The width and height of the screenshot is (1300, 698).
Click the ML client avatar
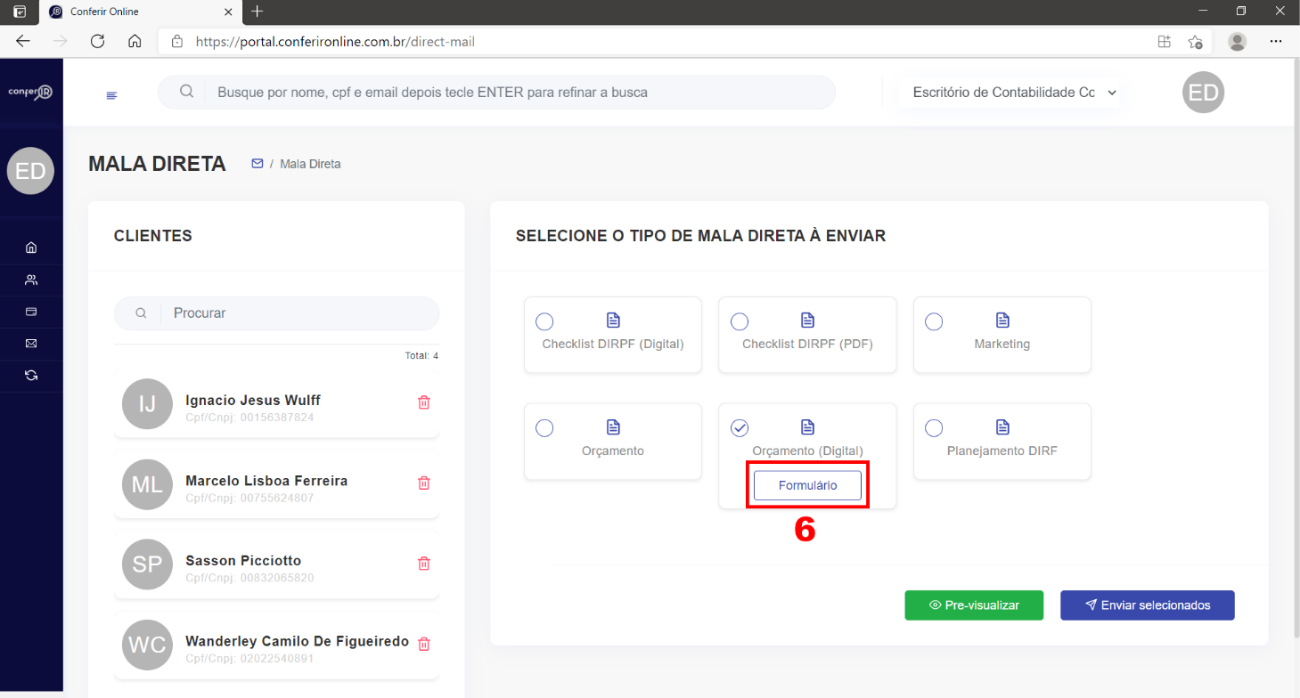[x=147, y=485]
